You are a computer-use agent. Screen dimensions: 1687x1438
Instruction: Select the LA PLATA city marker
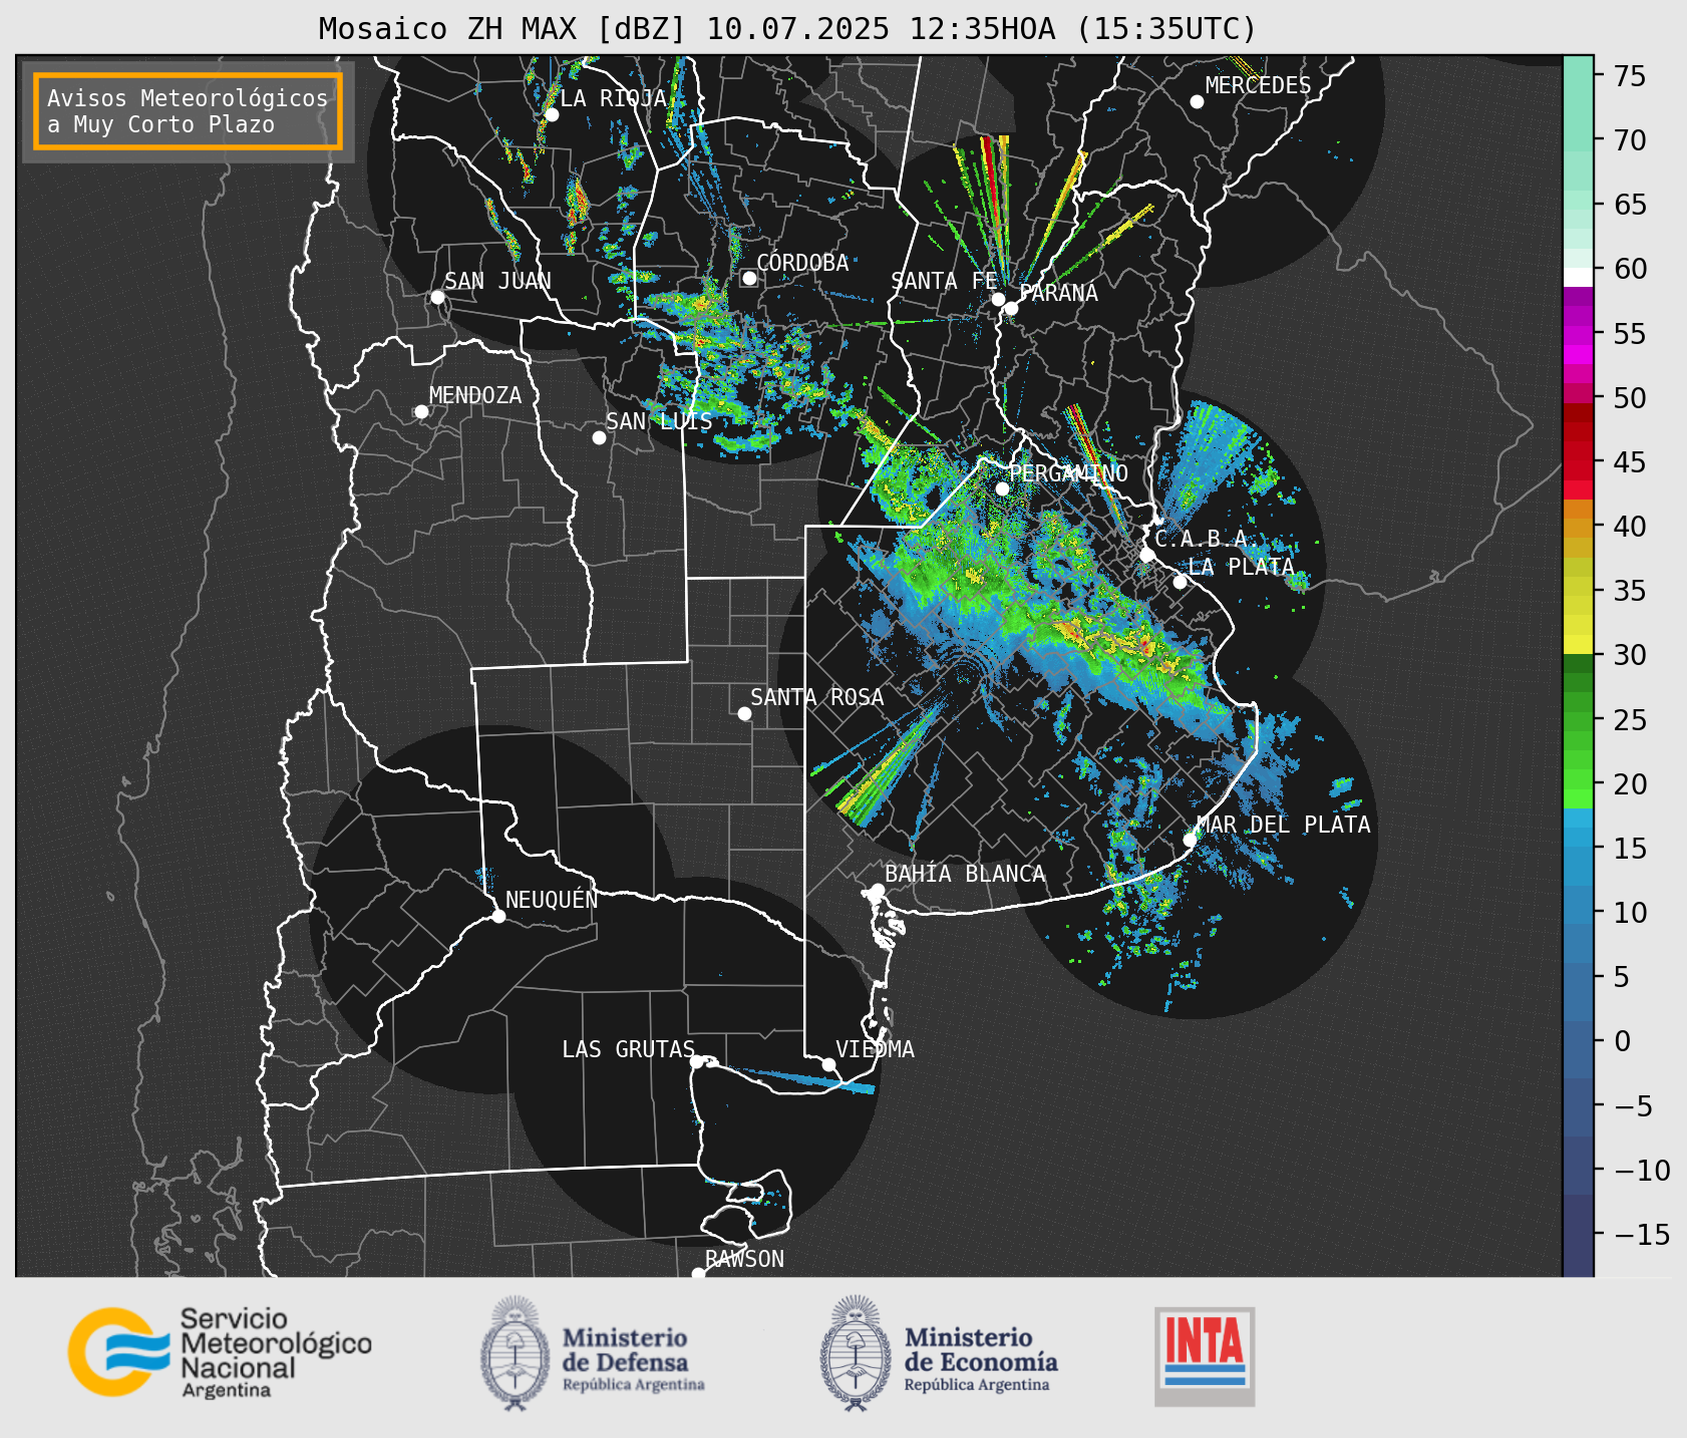(x=1180, y=582)
